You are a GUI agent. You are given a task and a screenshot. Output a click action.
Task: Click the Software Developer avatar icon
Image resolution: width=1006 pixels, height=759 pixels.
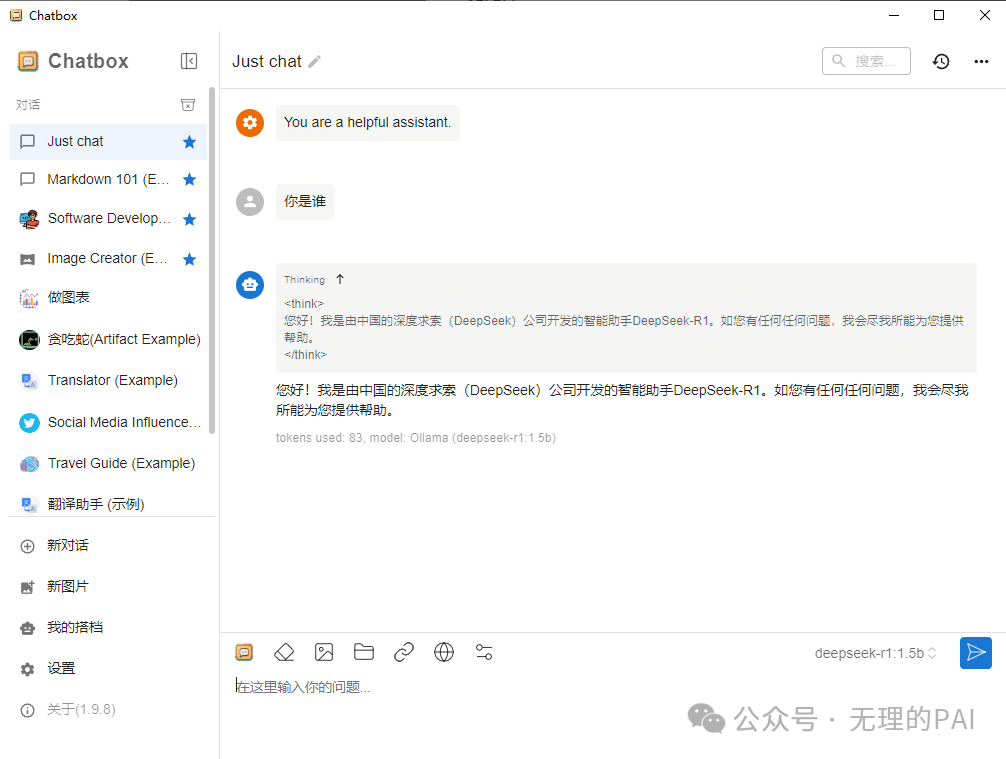(29, 219)
